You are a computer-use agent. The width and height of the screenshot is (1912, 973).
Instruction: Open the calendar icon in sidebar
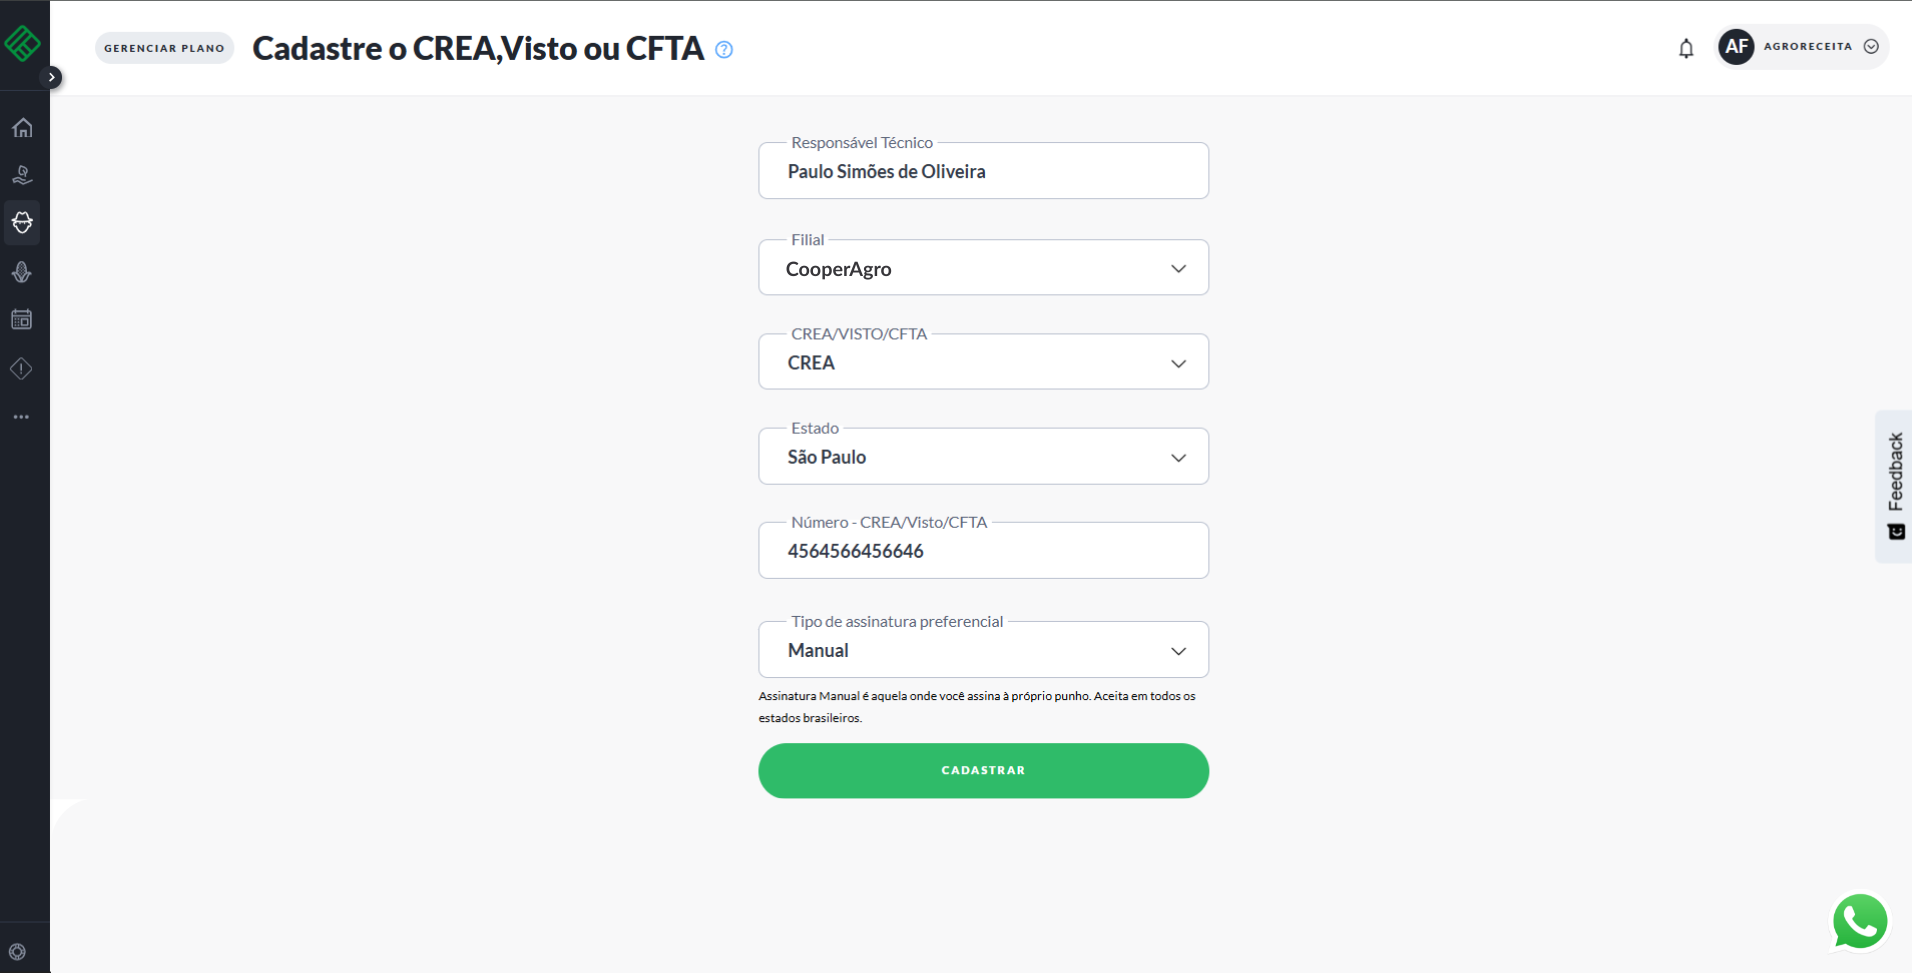tap(22, 320)
